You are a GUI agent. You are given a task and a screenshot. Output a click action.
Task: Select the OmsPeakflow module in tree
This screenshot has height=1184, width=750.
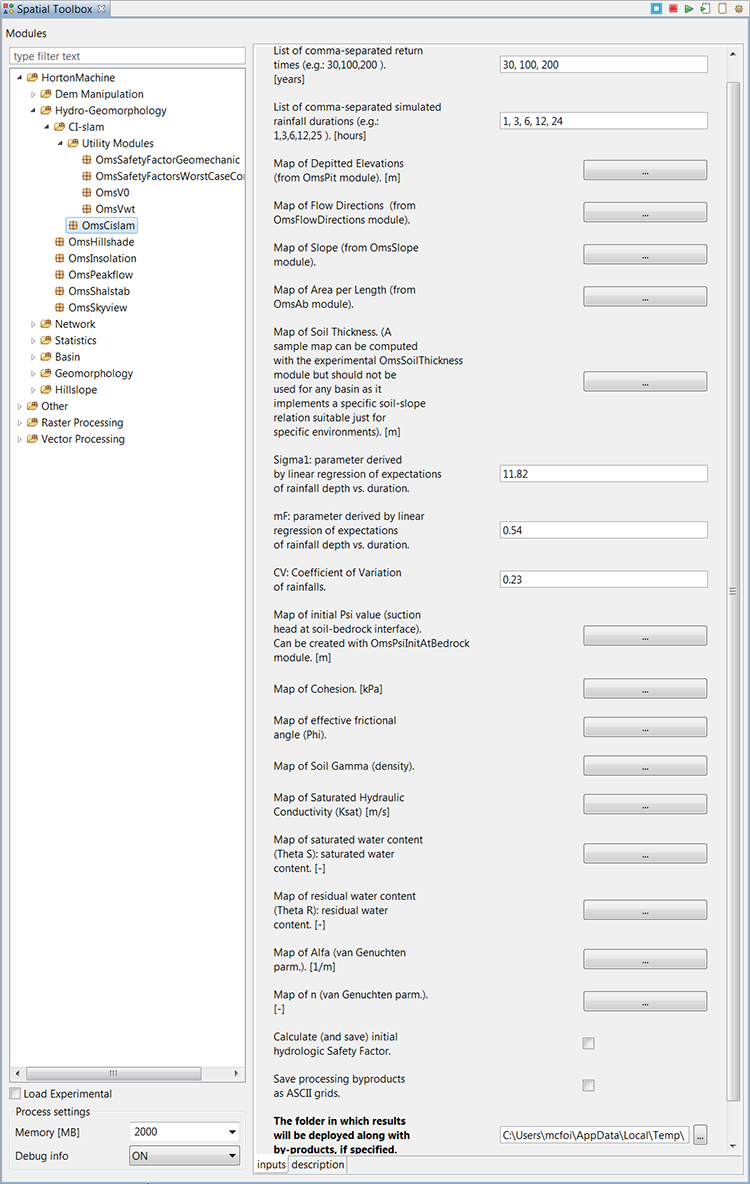[100, 275]
